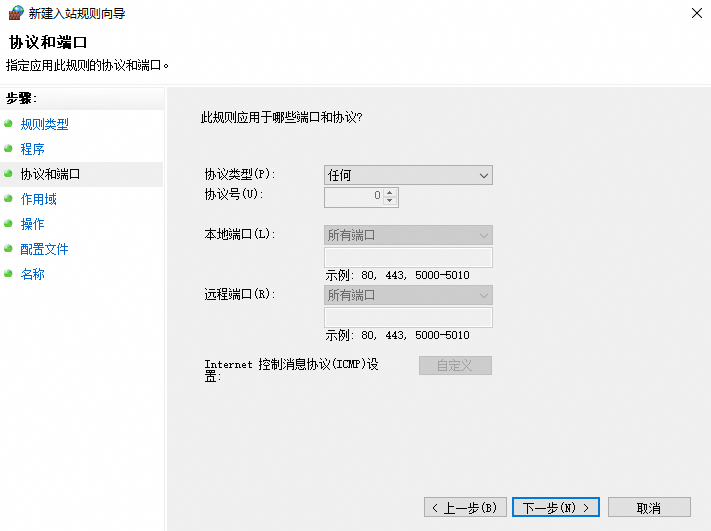The width and height of the screenshot is (711, 531).
Task: Click the firewall wizard title bar icon
Action: click(x=15, y=14)
